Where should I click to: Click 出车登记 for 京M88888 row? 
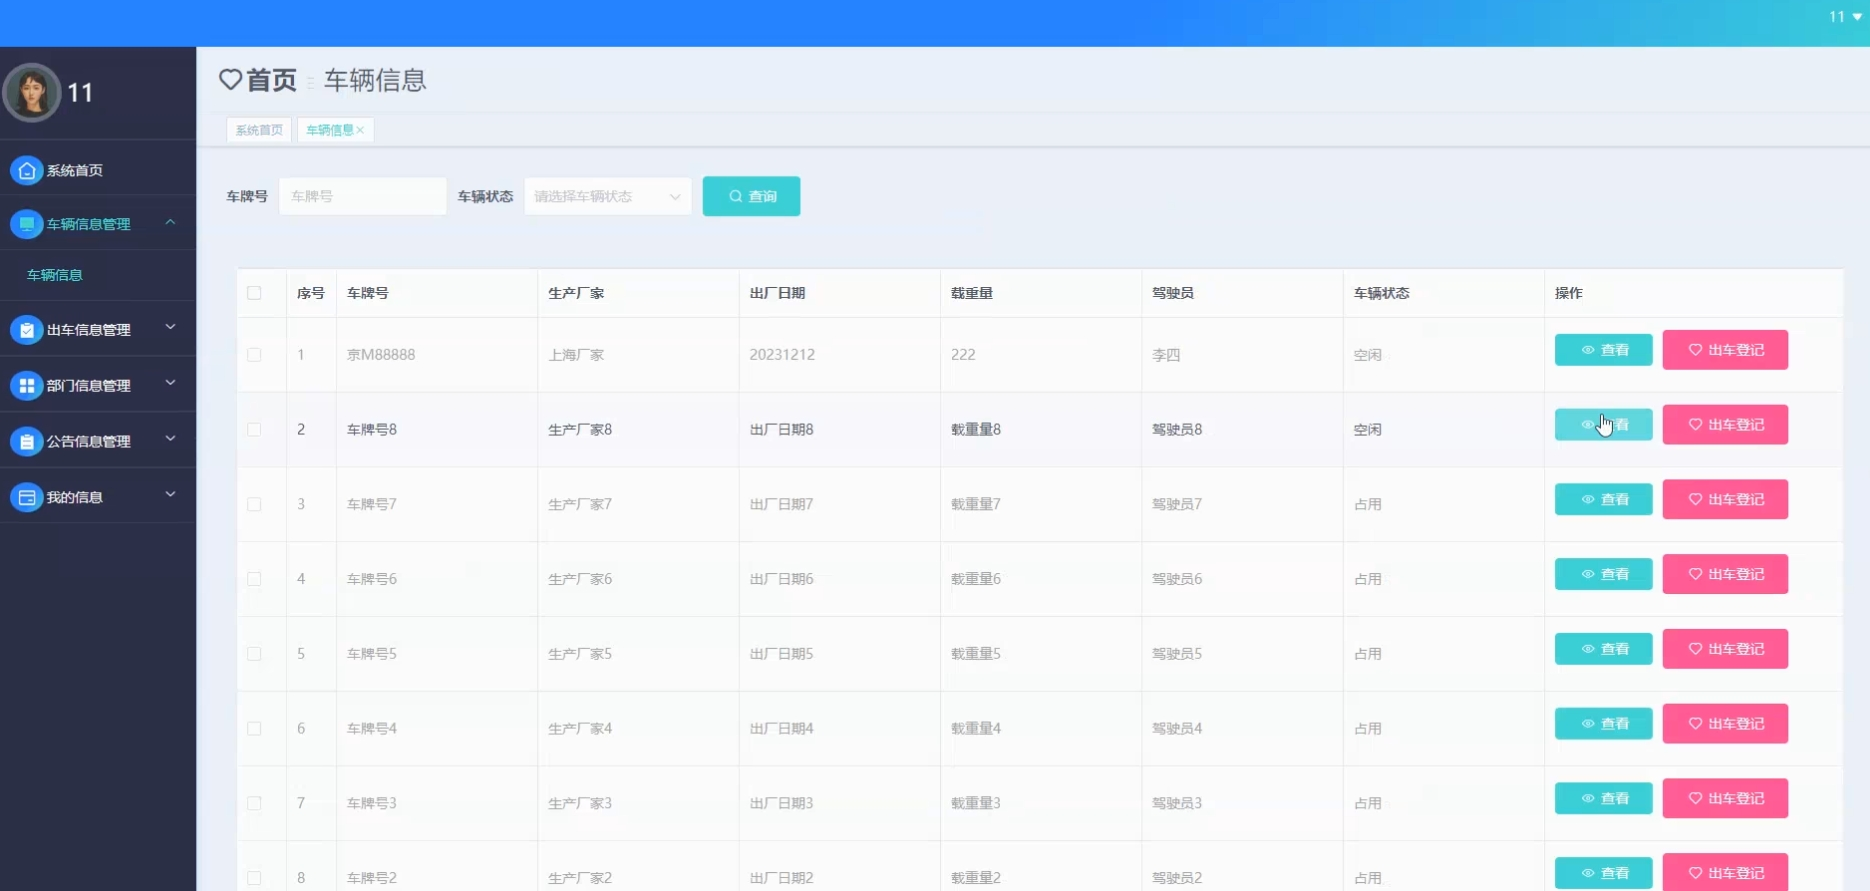1725,350
